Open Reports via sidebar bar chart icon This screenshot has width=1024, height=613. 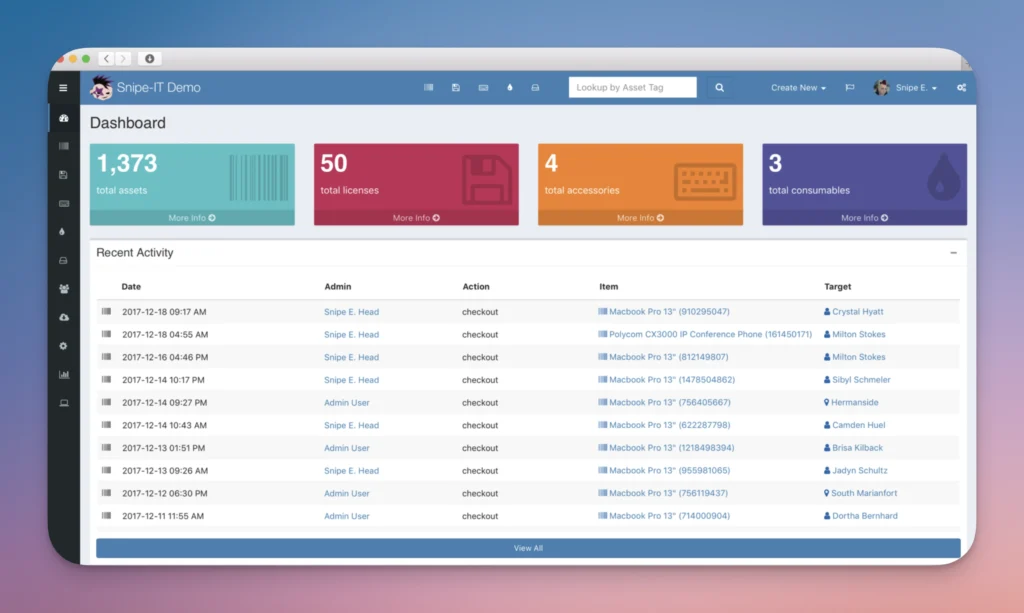(64, 375)
